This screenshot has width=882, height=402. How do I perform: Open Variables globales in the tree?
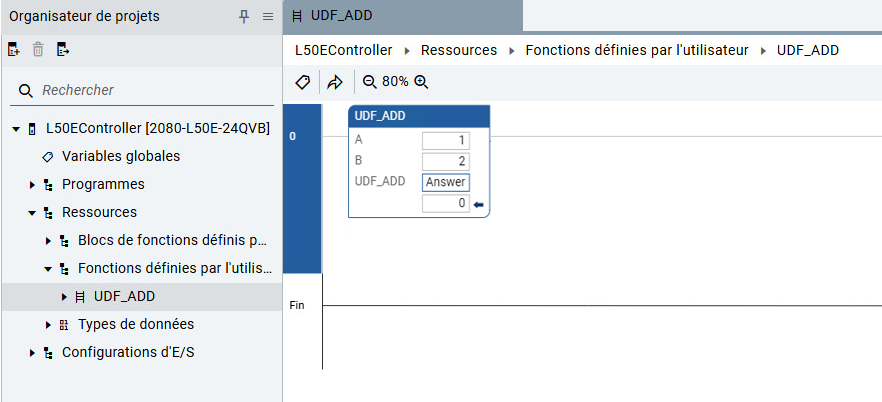pyautogui.click(x=121, y=156)
